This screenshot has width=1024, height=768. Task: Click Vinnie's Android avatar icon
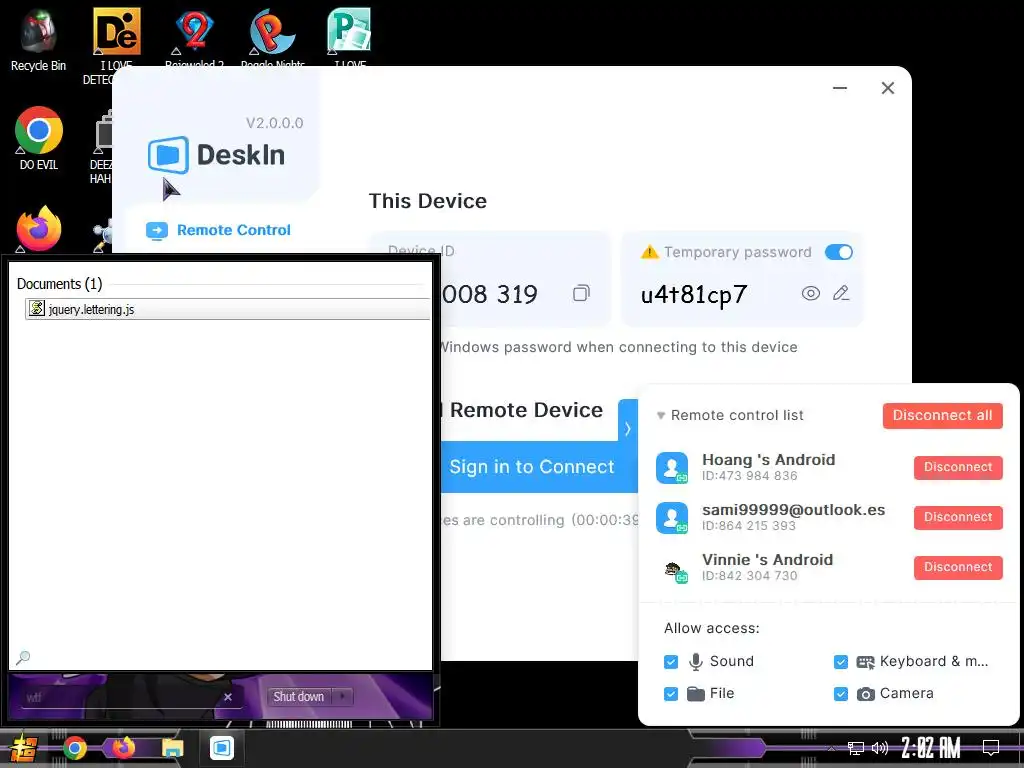(x=675, y=569)
